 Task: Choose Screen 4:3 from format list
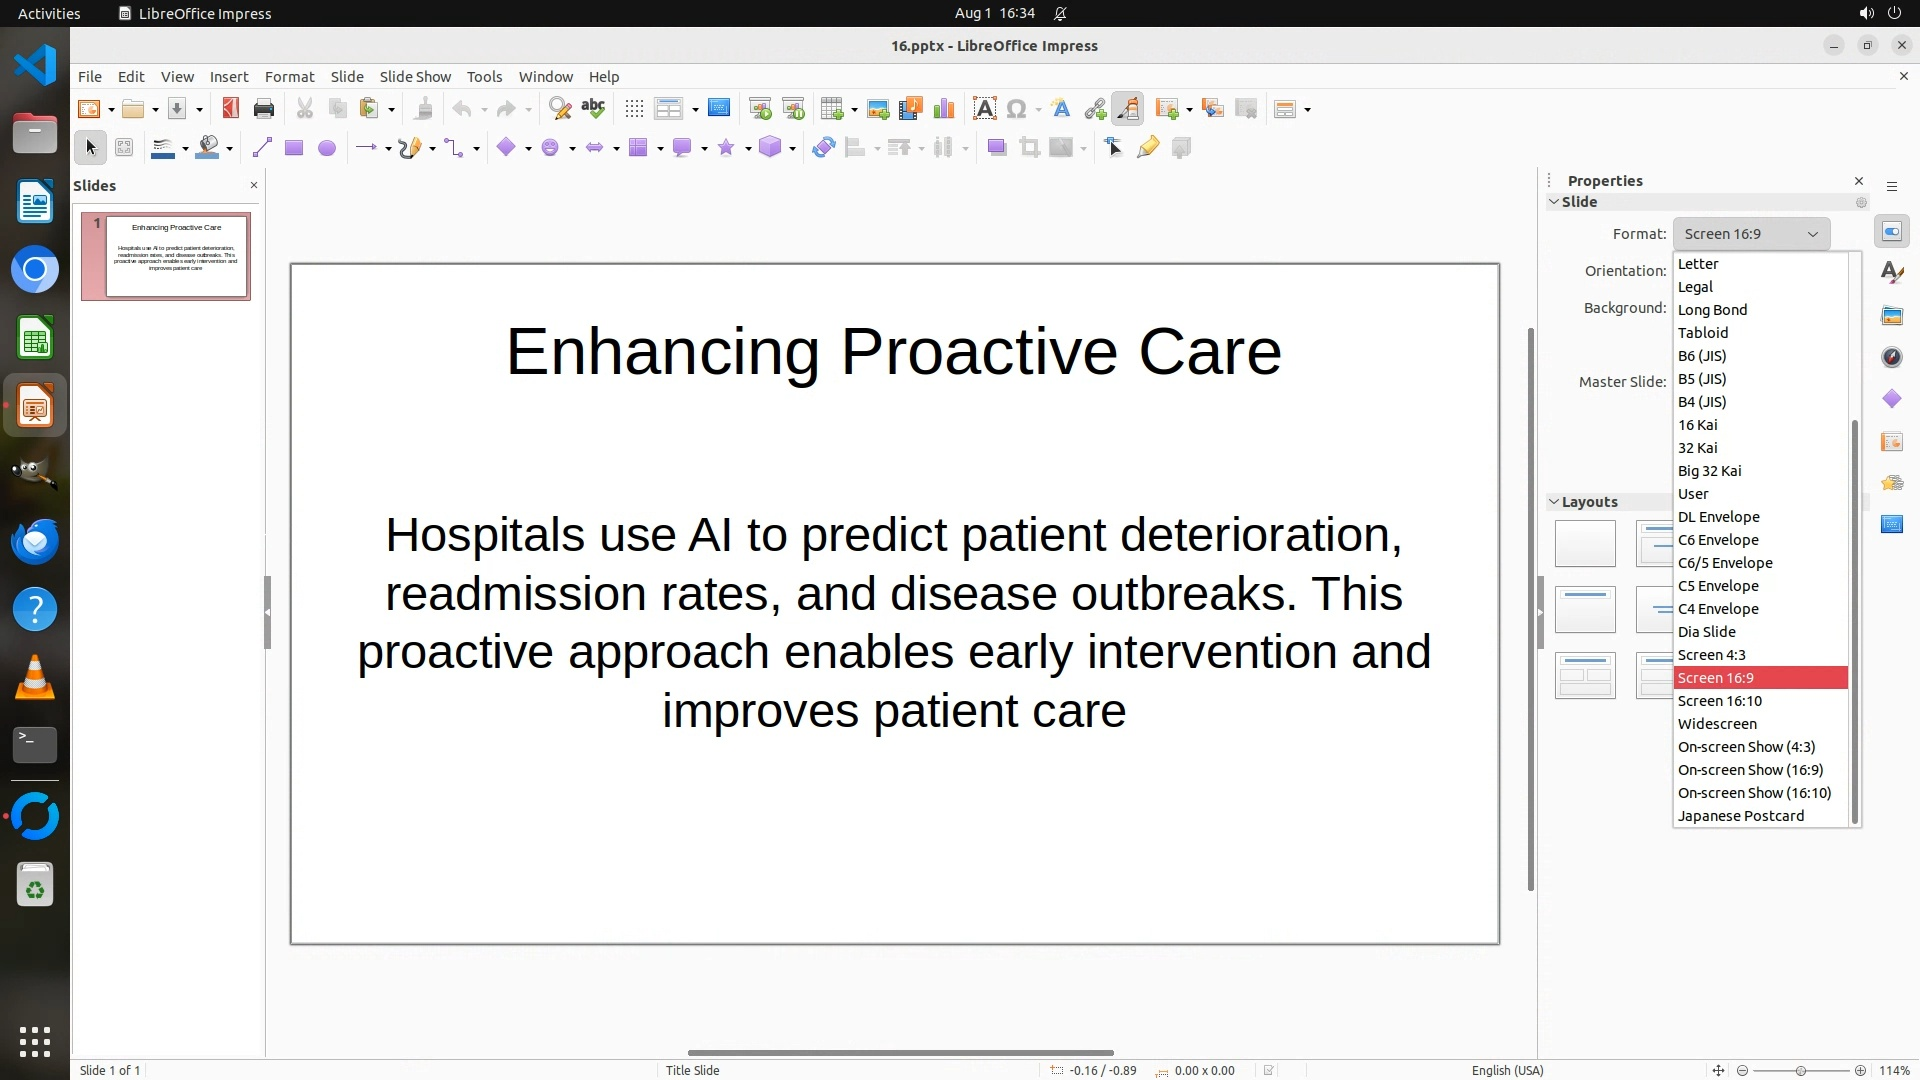tap(1711, 655)
